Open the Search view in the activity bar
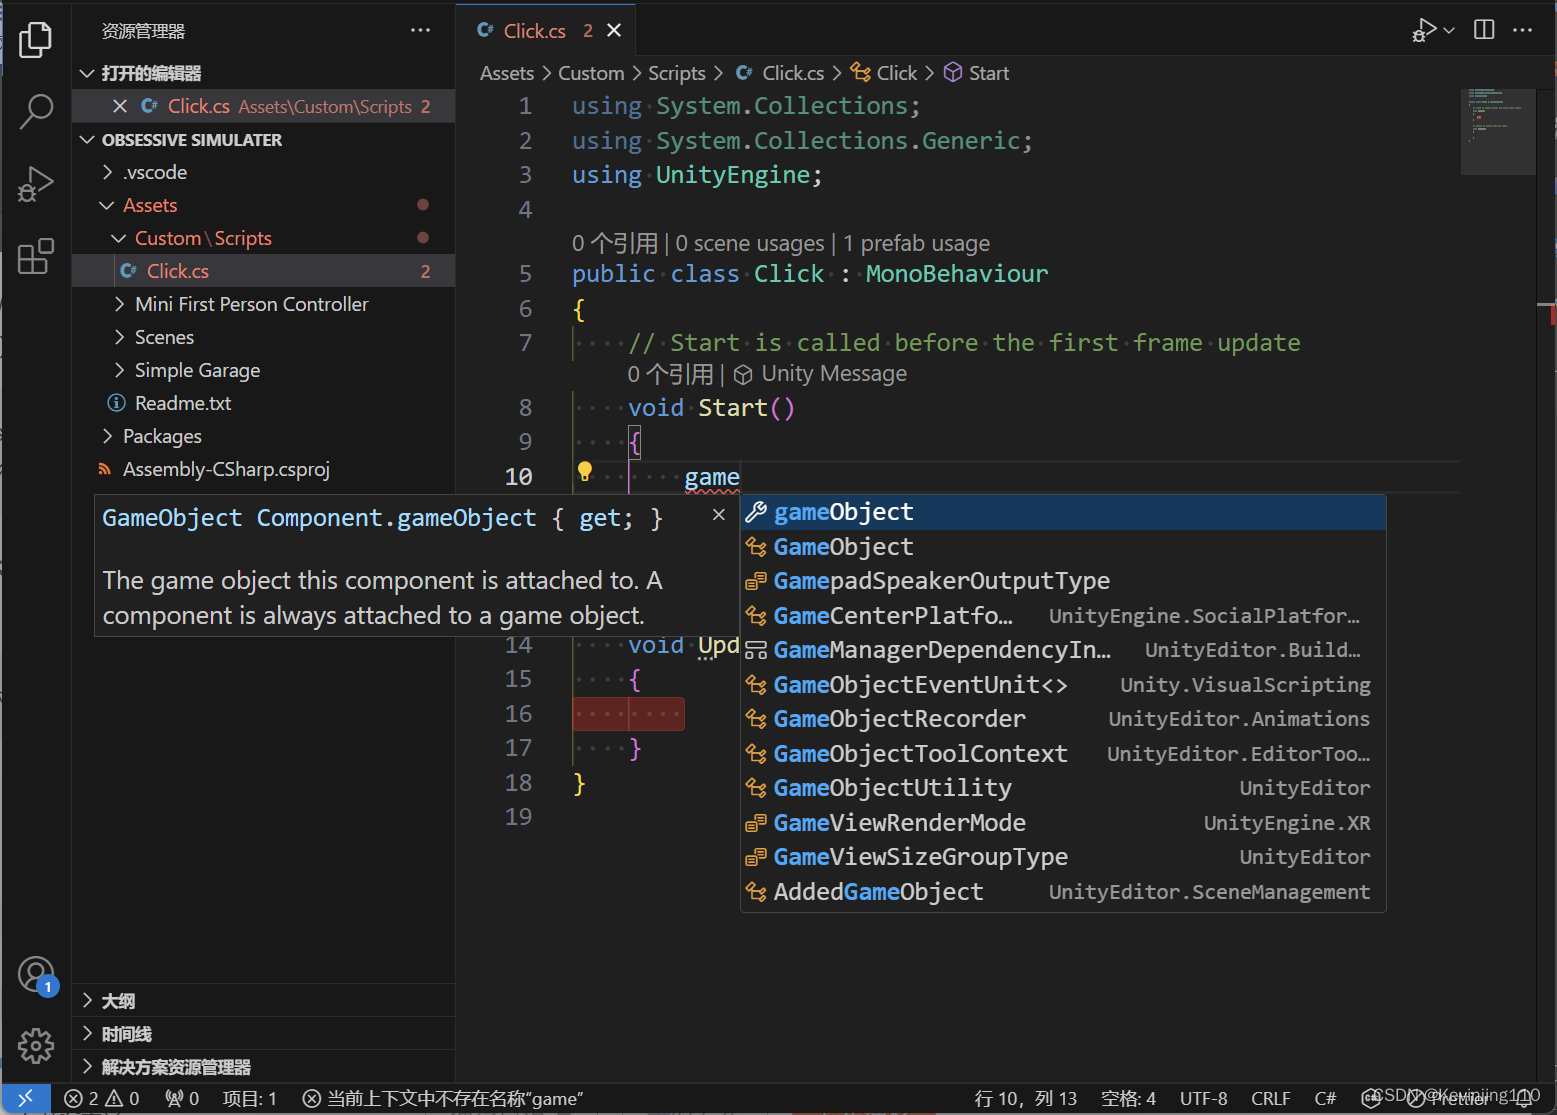Viewport: 1557px width, 1115px height. [36, 112]
